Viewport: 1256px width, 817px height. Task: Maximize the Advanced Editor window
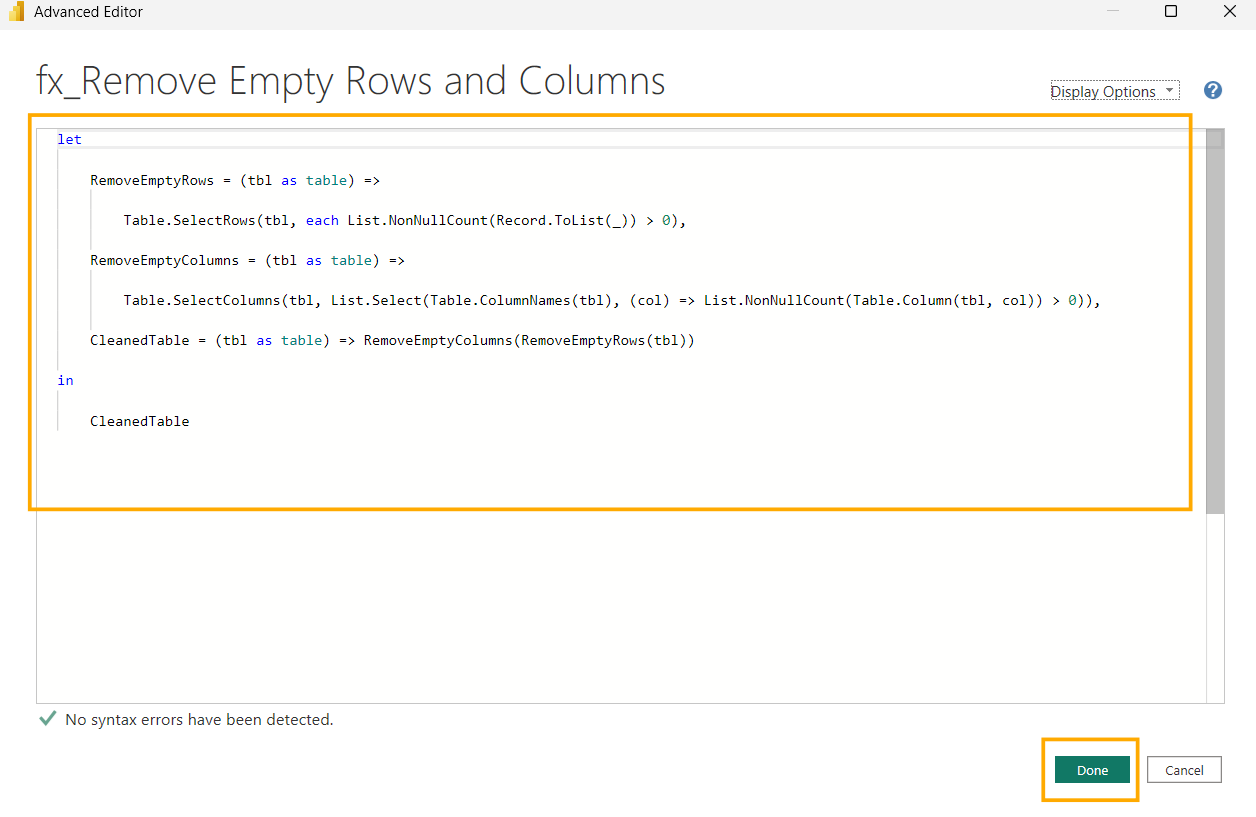[1171, 12]
